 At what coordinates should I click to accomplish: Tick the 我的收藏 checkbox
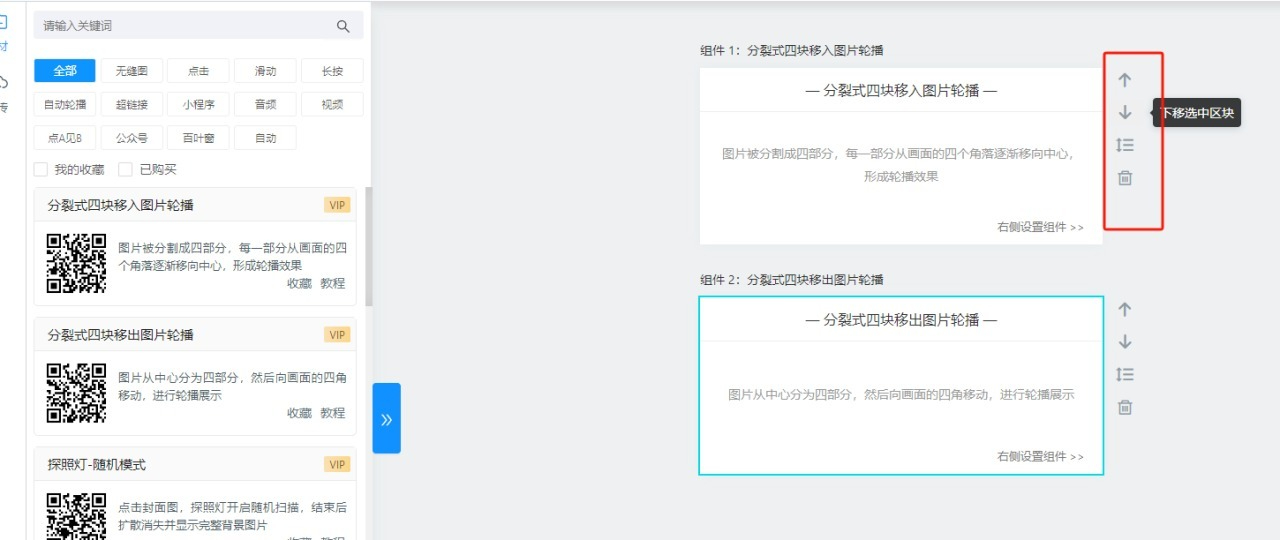pyautogui.click(x=41, y=169)
